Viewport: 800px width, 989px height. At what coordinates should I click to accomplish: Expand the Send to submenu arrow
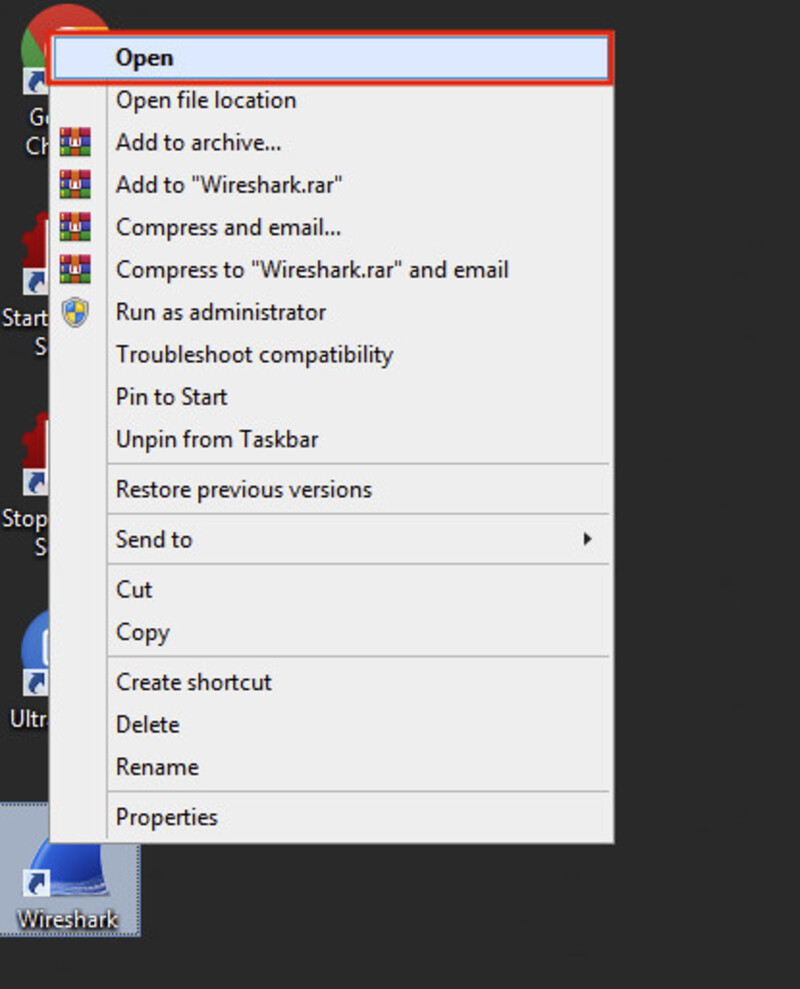(x=587, y=539)
